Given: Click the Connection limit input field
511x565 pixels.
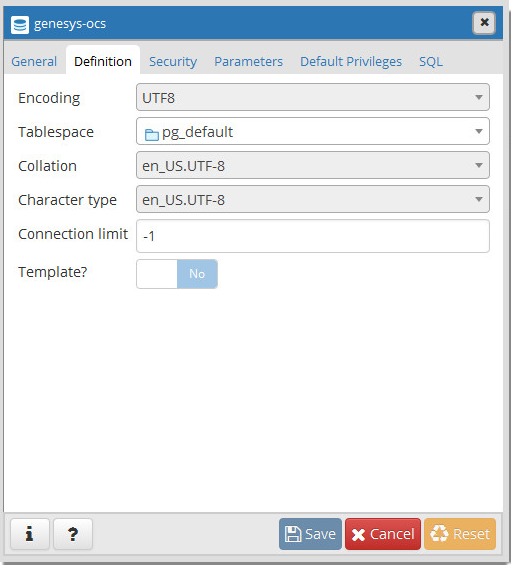Looking at the screenshot, I should [313, 236].
